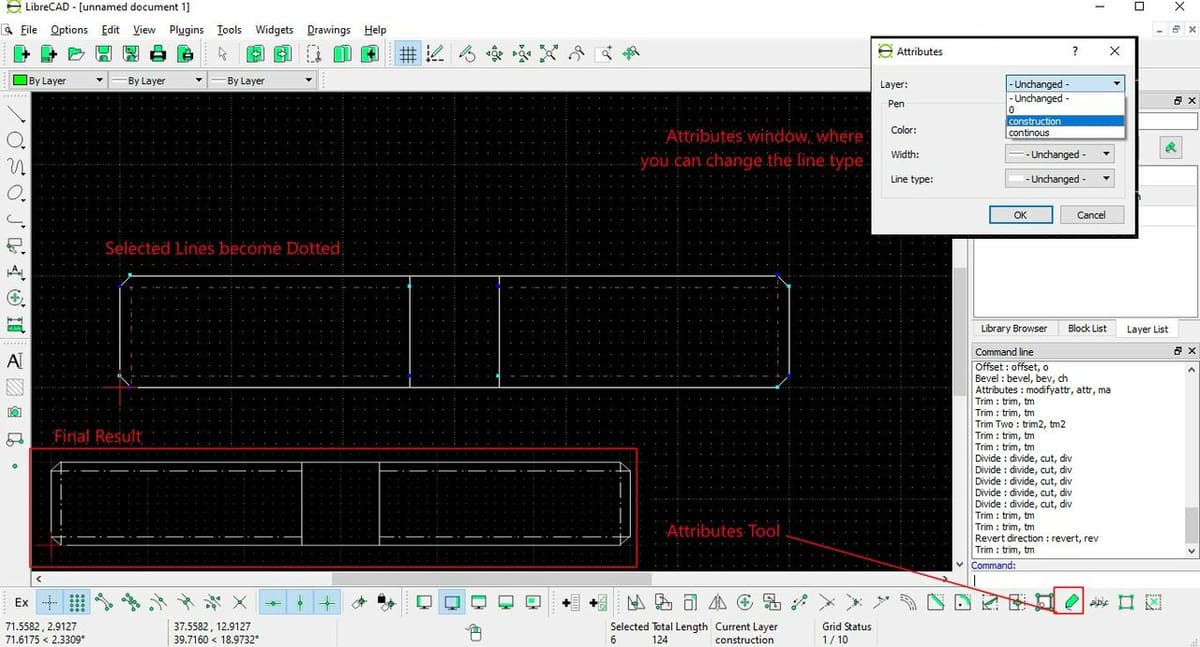Toggle snap on grid button
This screenshot has width=1200, height=647.
coord(76,602)
